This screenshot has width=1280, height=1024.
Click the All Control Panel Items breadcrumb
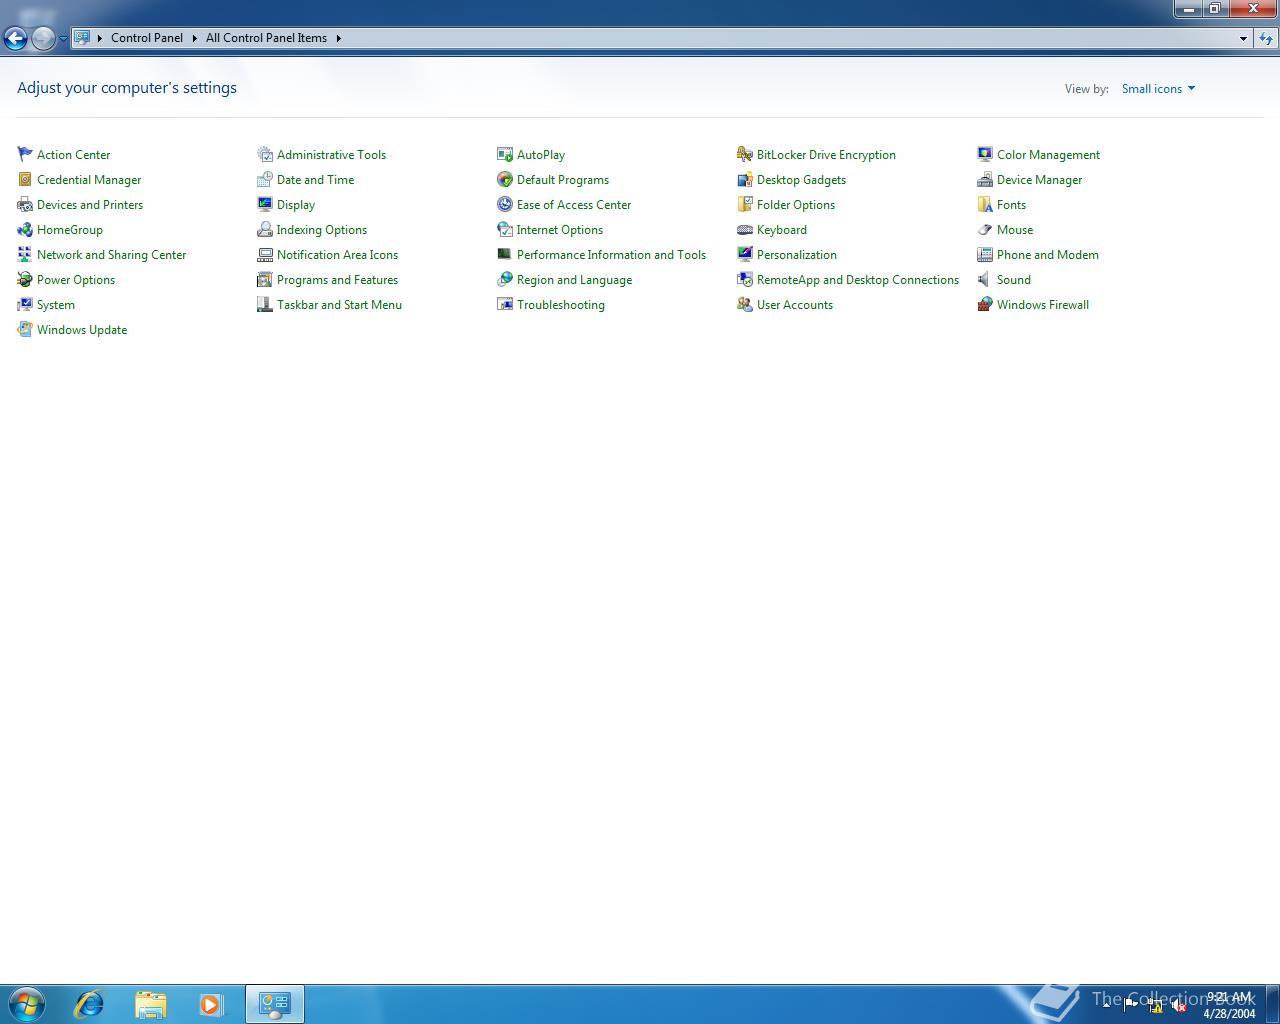coord(266,38)
